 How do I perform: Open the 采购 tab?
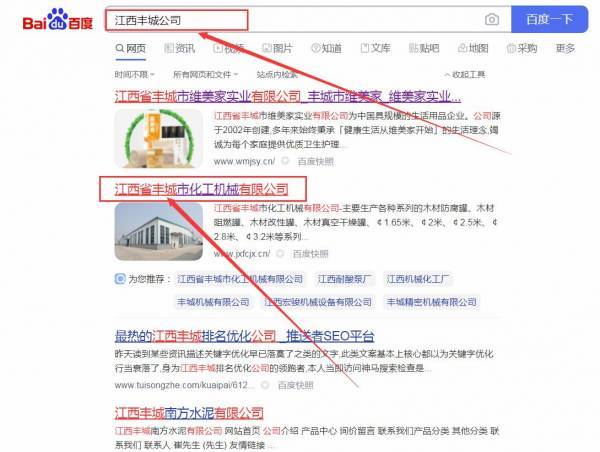pos(521,48)
